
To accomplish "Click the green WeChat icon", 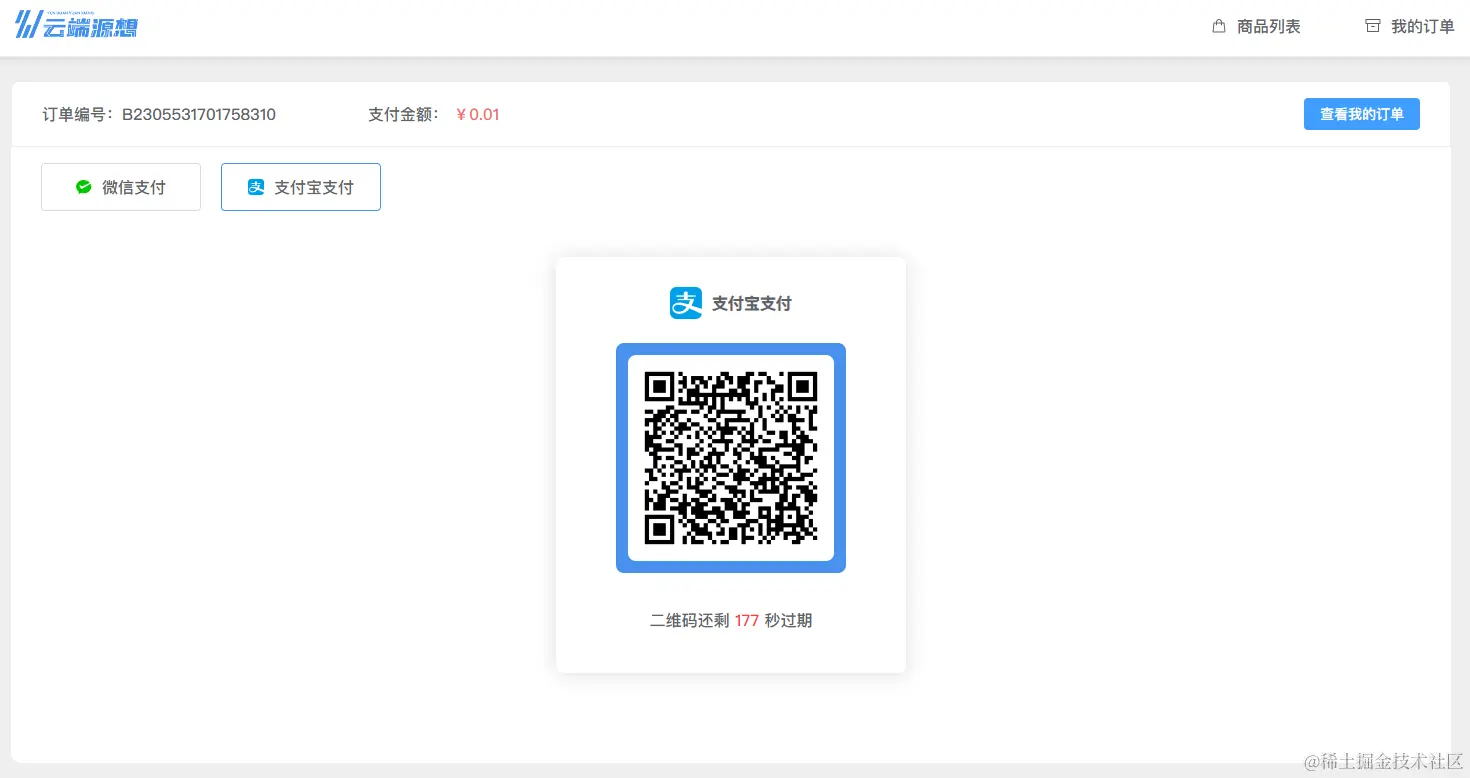I will click(x=84, y=187).
